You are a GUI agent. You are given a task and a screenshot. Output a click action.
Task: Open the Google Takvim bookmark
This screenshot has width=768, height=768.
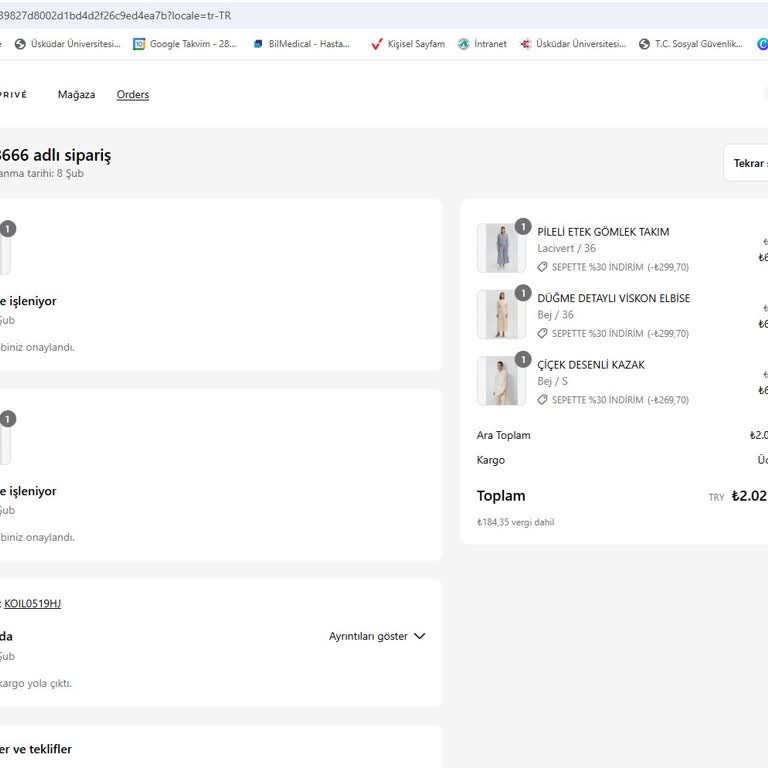coord(185,44)
